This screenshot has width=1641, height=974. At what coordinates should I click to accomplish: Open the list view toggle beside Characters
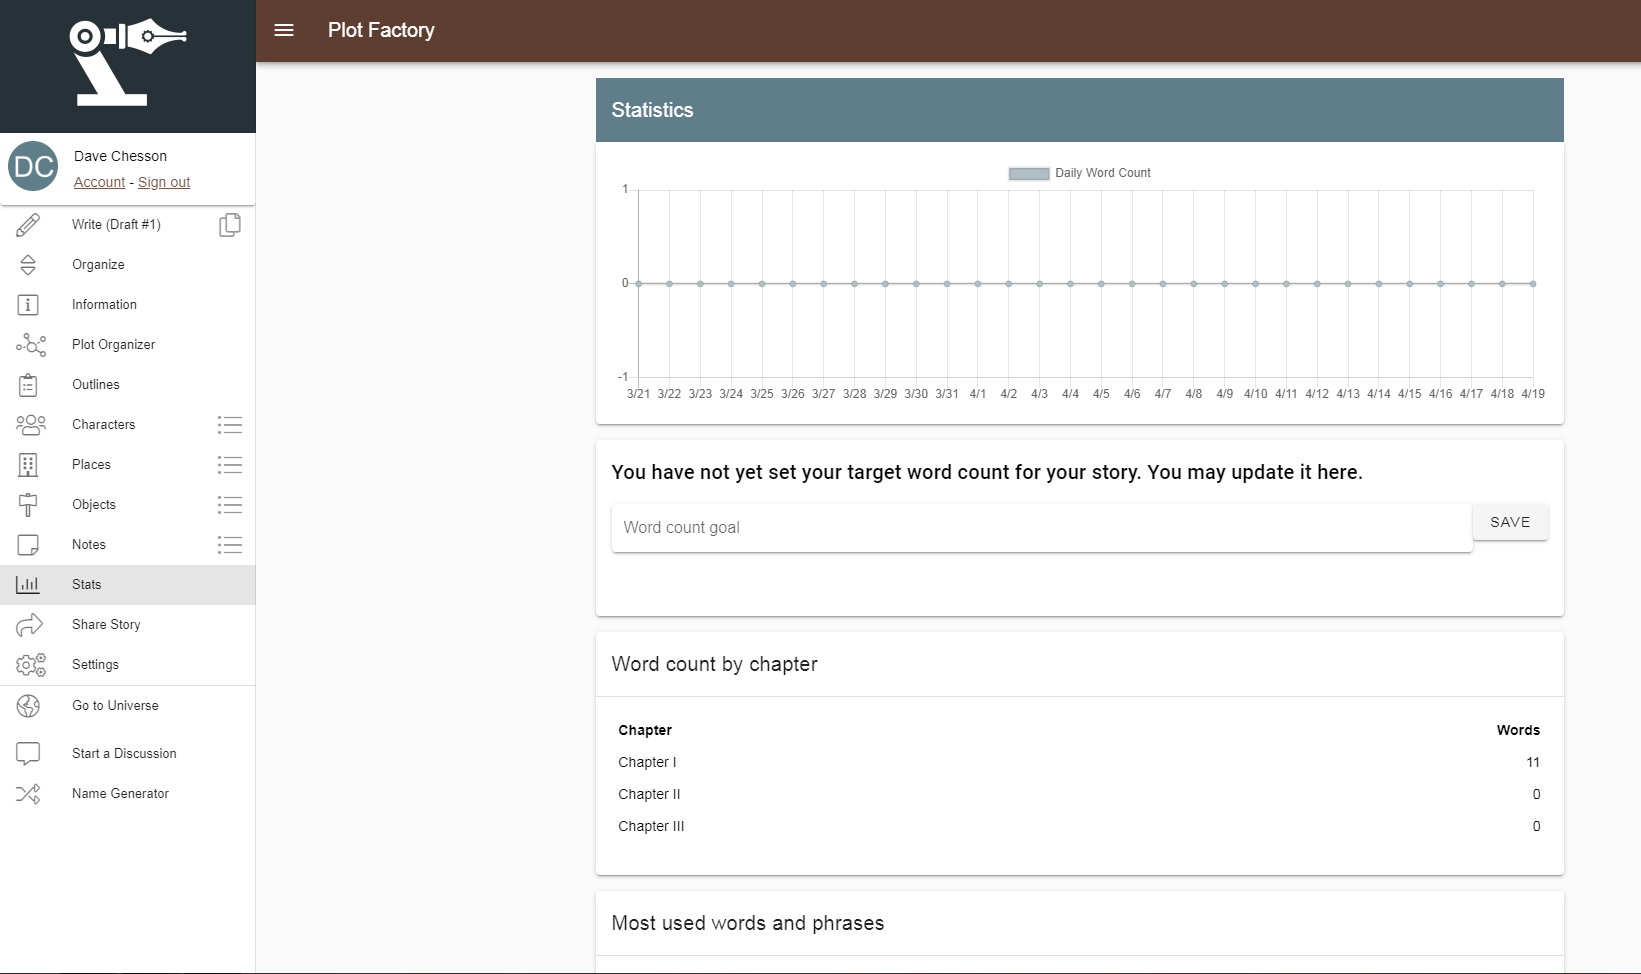229,424
